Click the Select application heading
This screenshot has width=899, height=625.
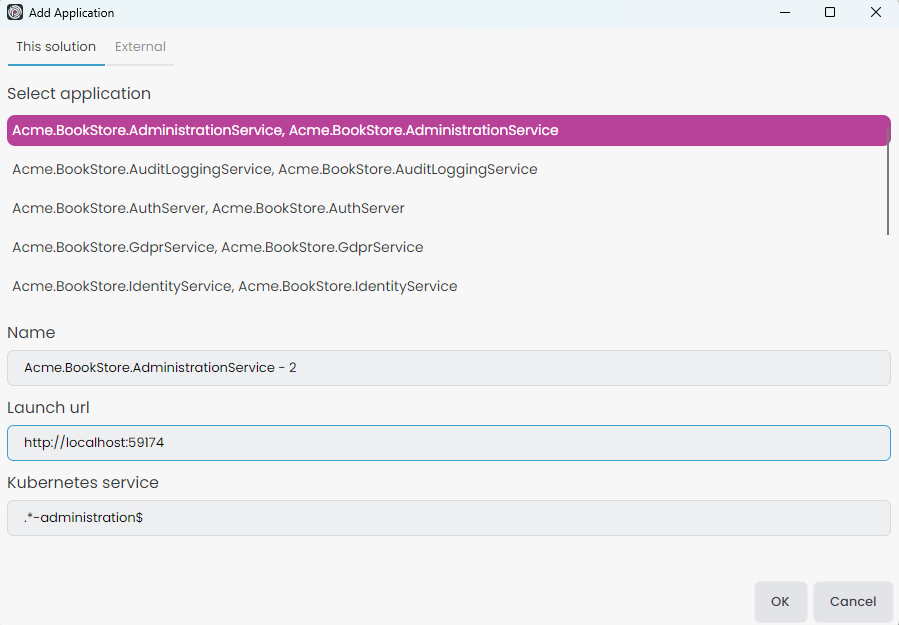pyautogui.click(x=79, y=93)
